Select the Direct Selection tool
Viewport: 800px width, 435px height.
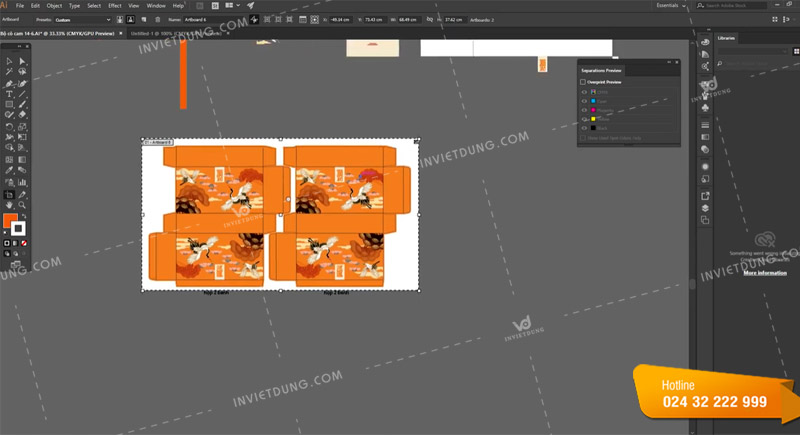click(22, 61)
